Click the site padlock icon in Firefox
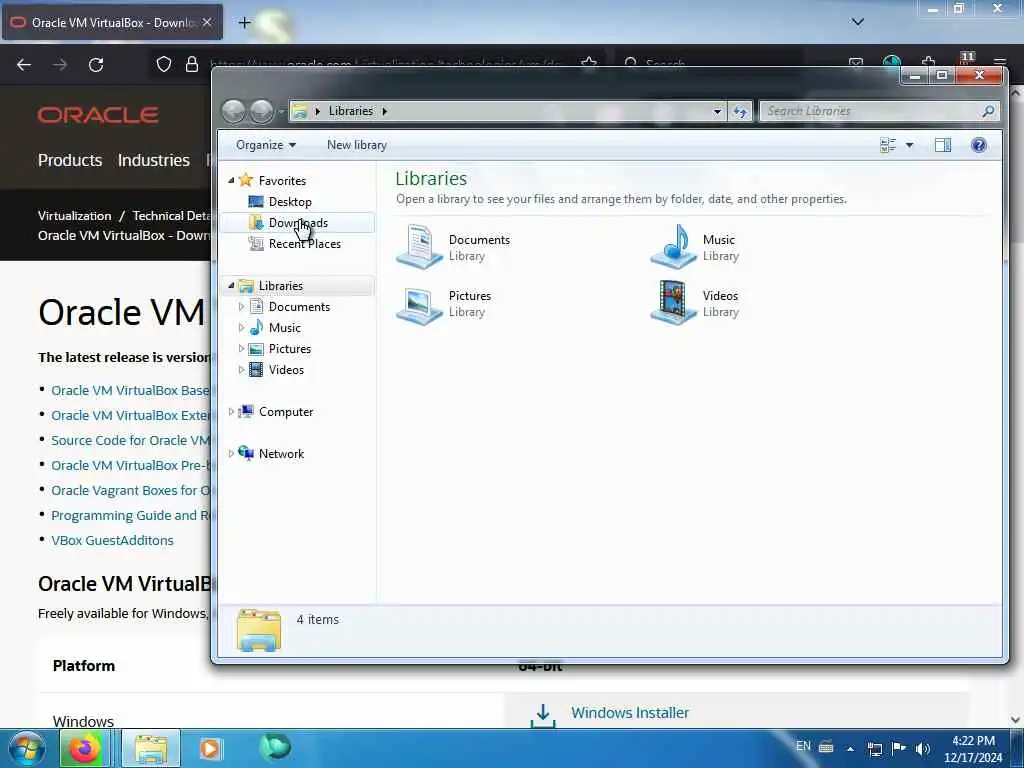The width and height of the screenshot is (1024, 768). pyautogui.click(x=191, y=65)
